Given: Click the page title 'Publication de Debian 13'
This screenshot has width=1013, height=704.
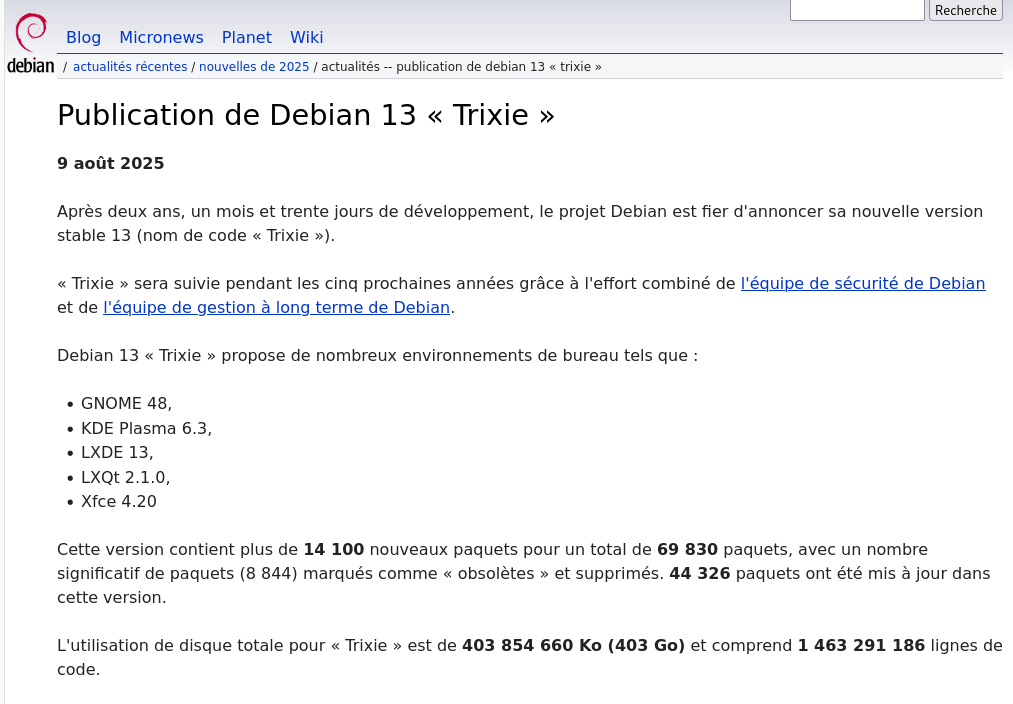Looking at the screenshot, I should (x=306, y=115).
